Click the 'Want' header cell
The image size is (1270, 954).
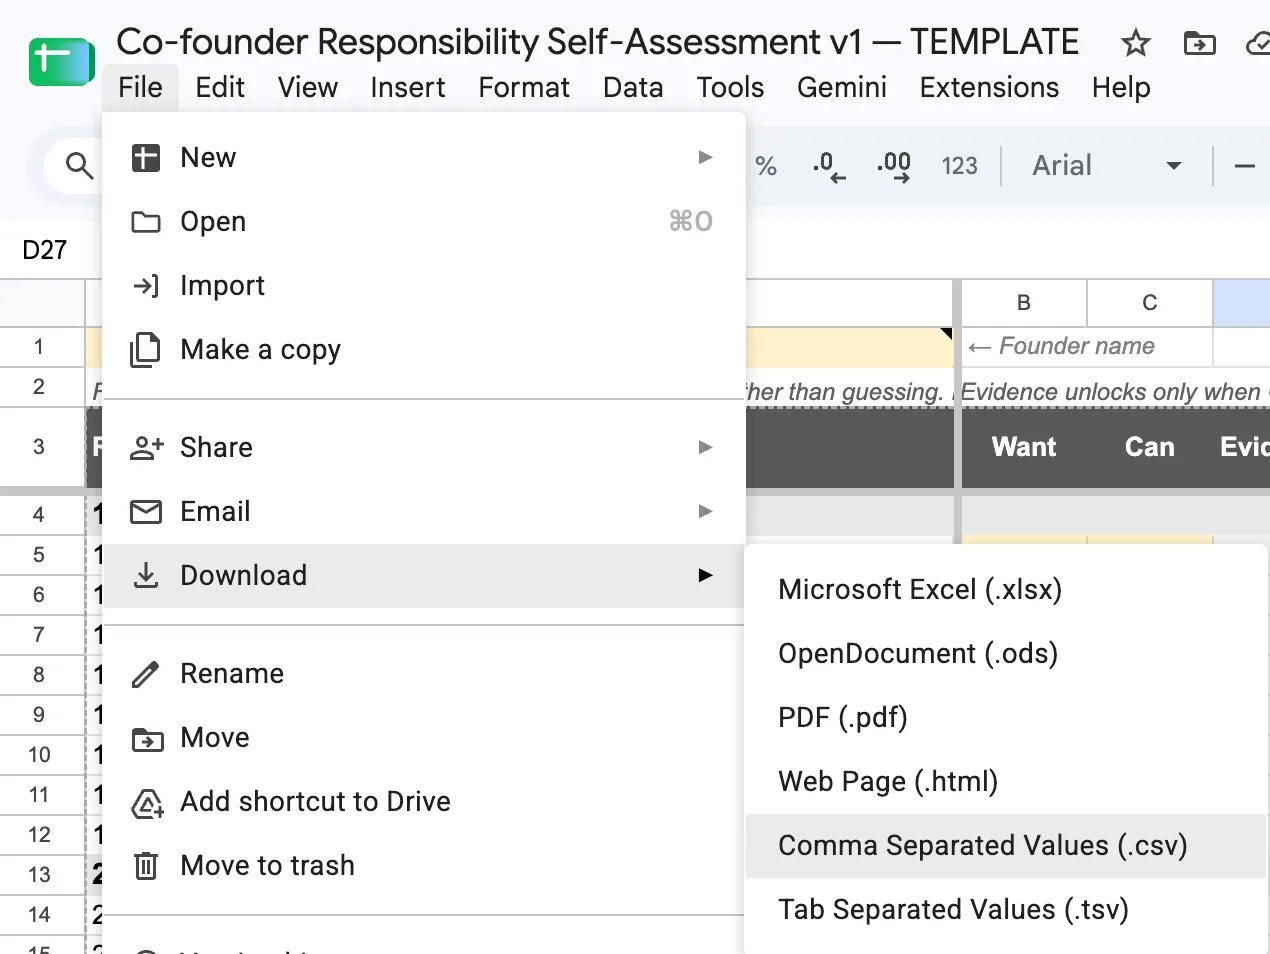click(1023, 447)
